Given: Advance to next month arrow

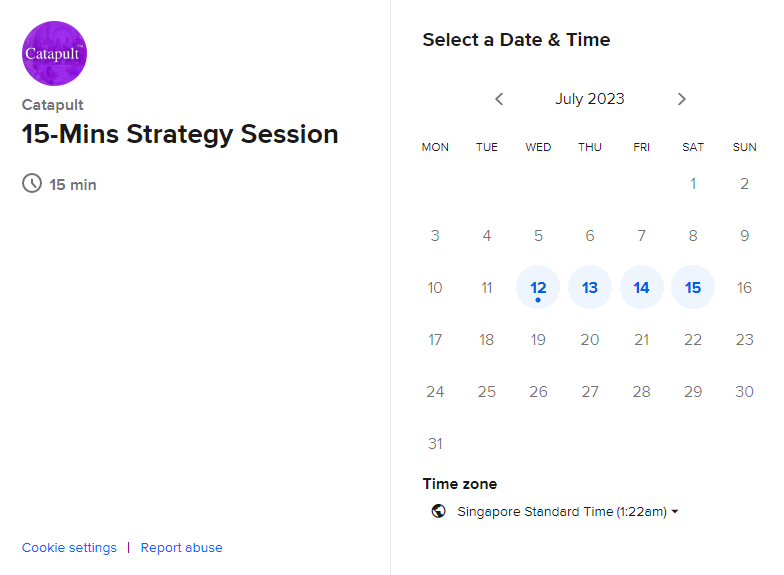Looking at the screenshot, I should pos(682,99).
